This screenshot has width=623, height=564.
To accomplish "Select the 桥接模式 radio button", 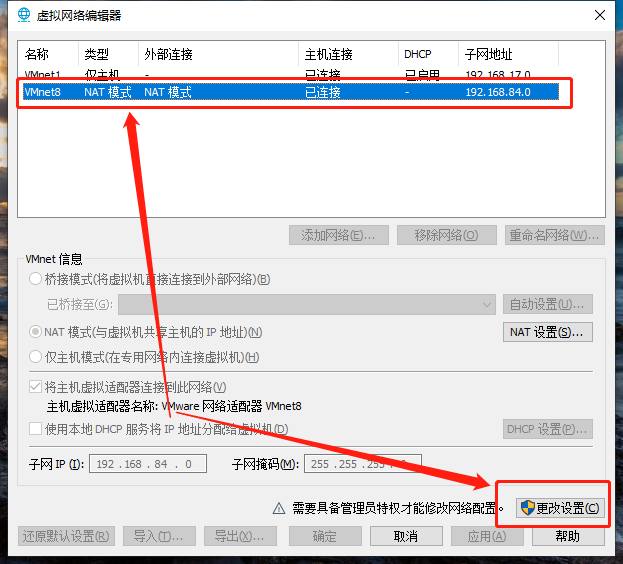I will click(x=35, y=279).
